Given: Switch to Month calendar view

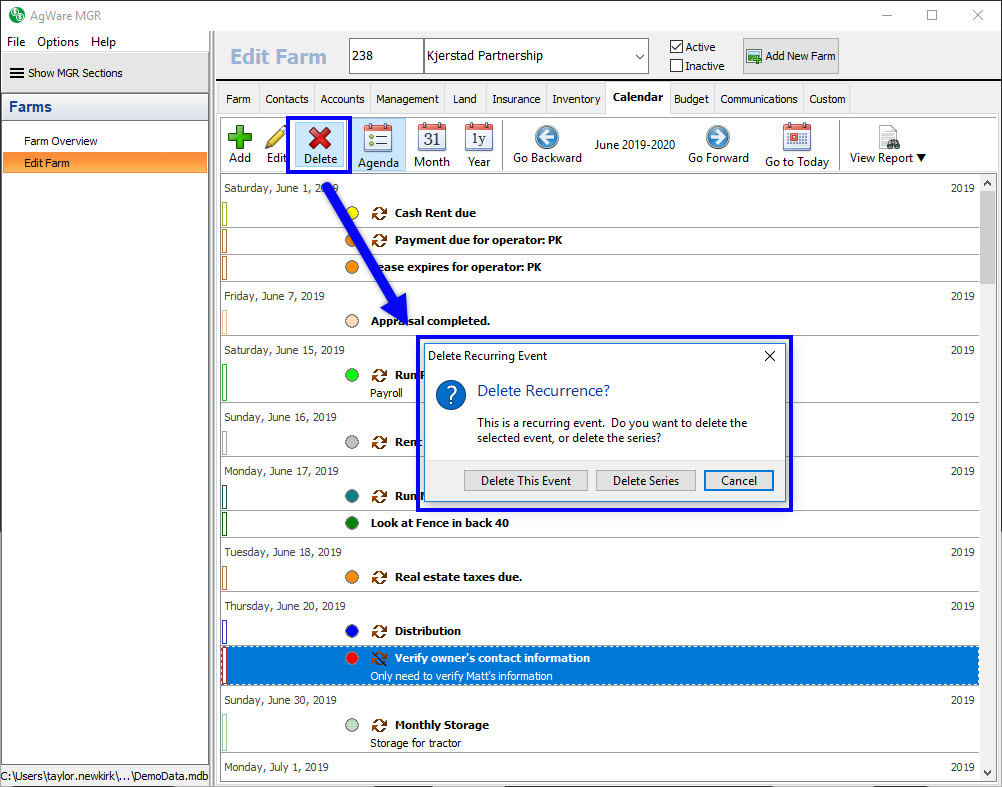Looking at the screenshot, I should [x=432, y=138].
